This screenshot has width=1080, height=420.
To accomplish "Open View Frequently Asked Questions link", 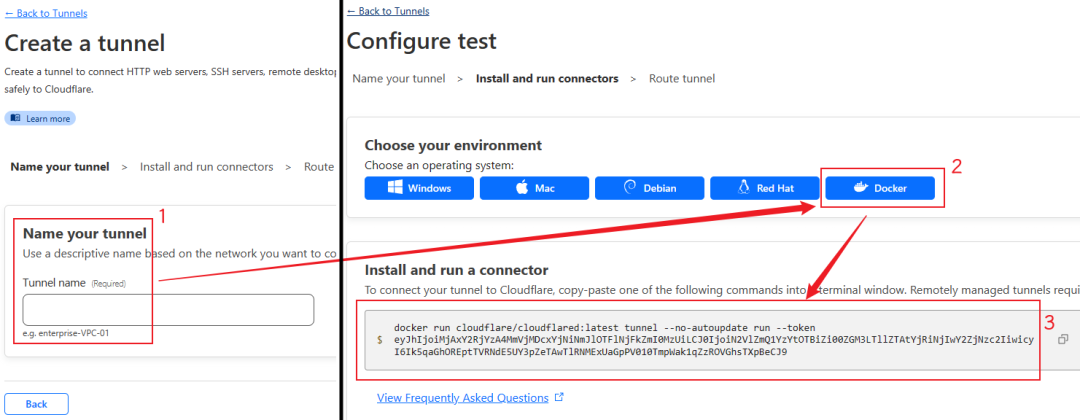I will tap(462, 398).
